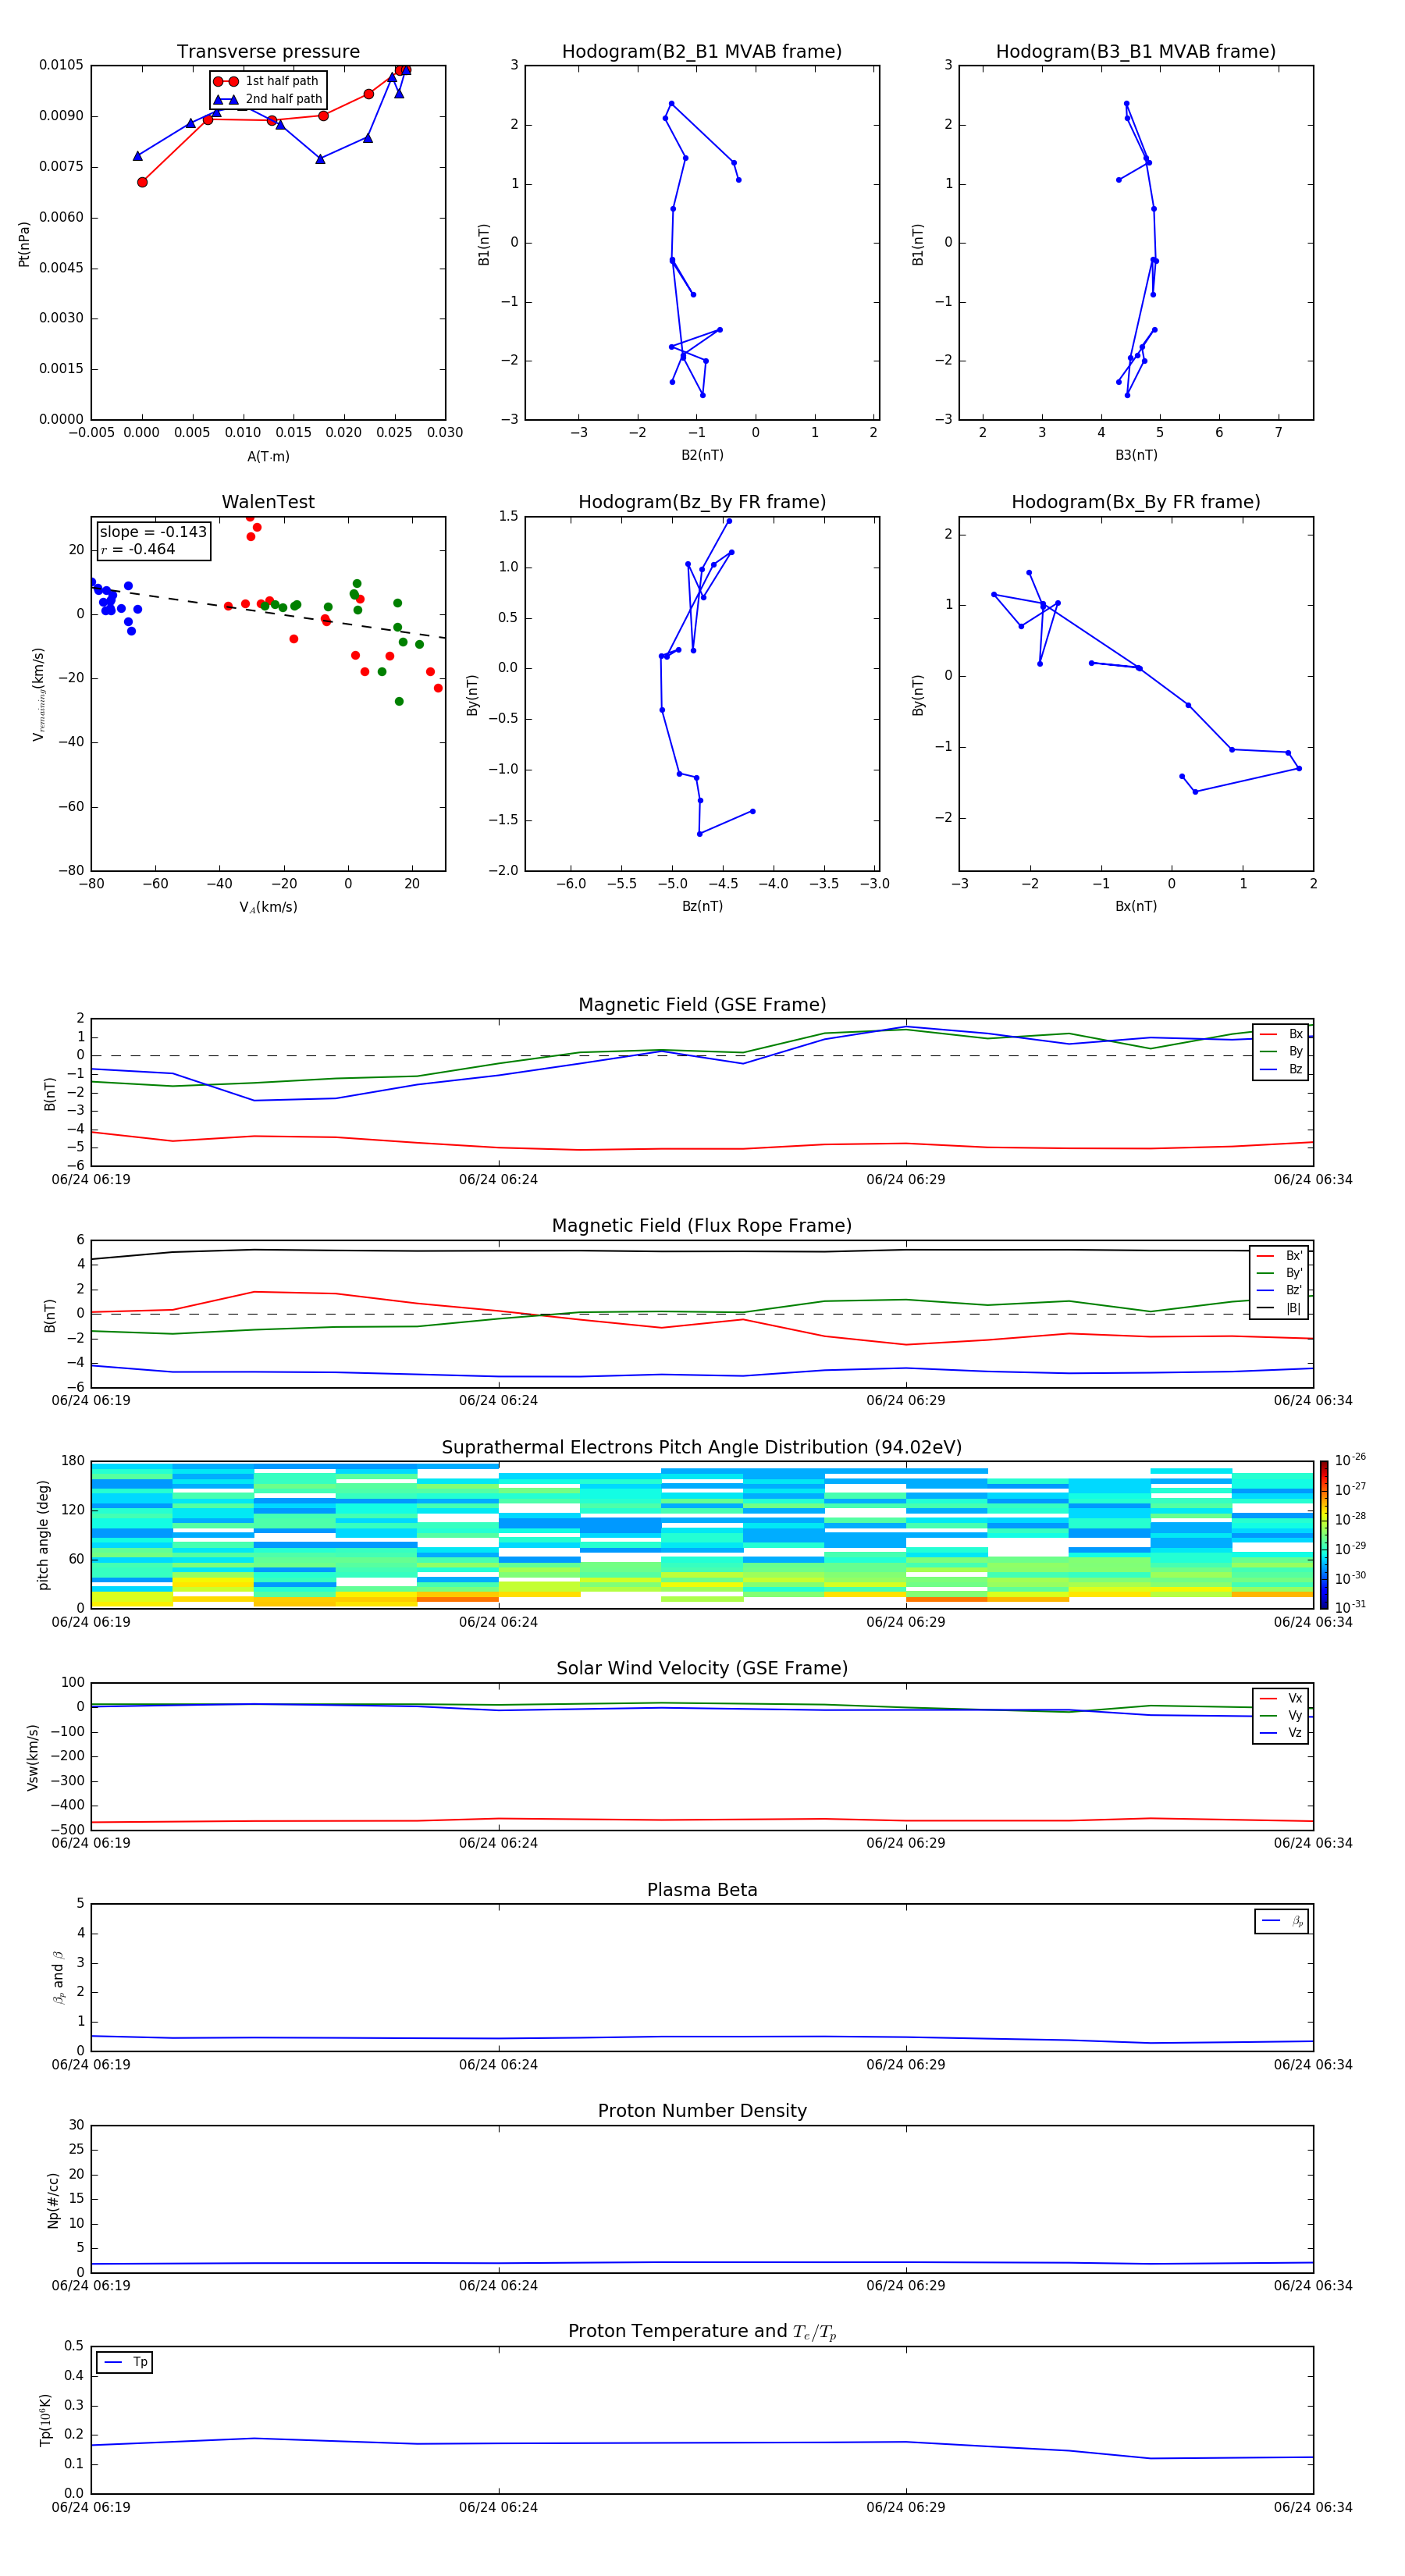Image resolution: width=1405 pixels, height=2576 pixels.
Task: Click 'B3(nT)' x-axis label
Action: point(1136,455)
